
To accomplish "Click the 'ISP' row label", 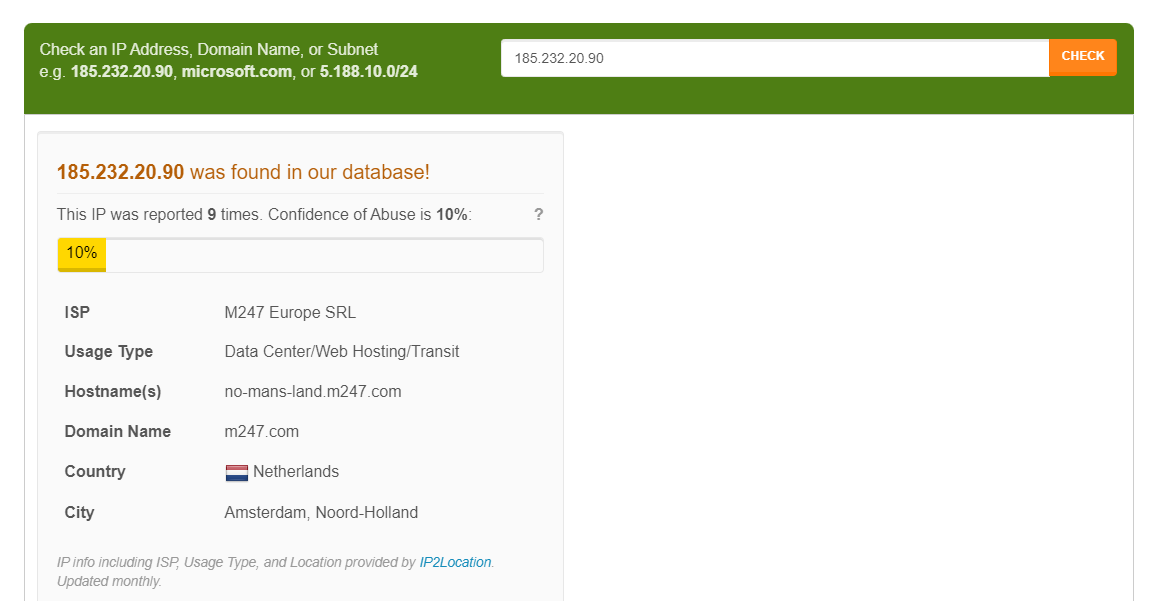I will pyautogui.click(x=77, y=312).
